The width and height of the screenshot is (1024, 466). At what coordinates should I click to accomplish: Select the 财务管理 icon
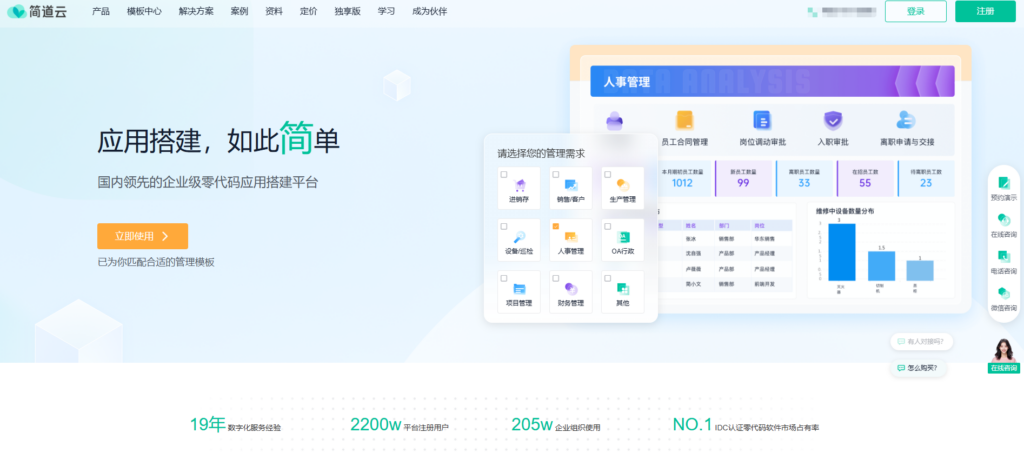571,288
